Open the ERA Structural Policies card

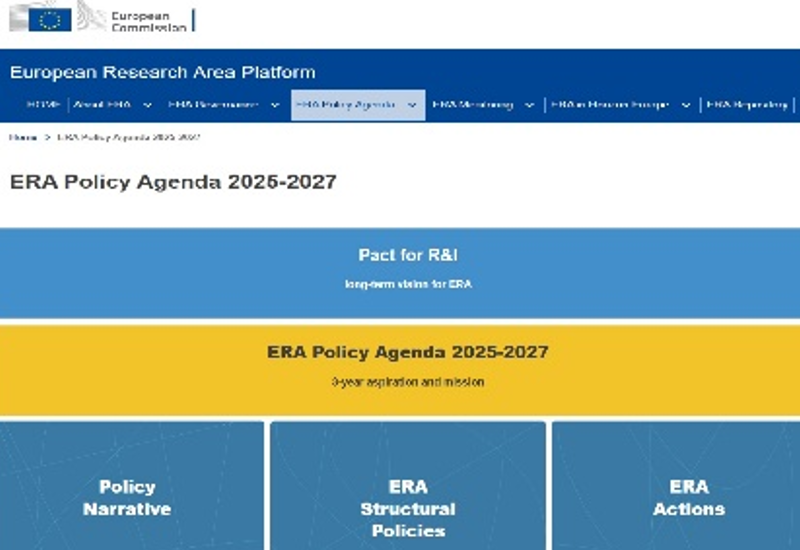pos(408,486)
